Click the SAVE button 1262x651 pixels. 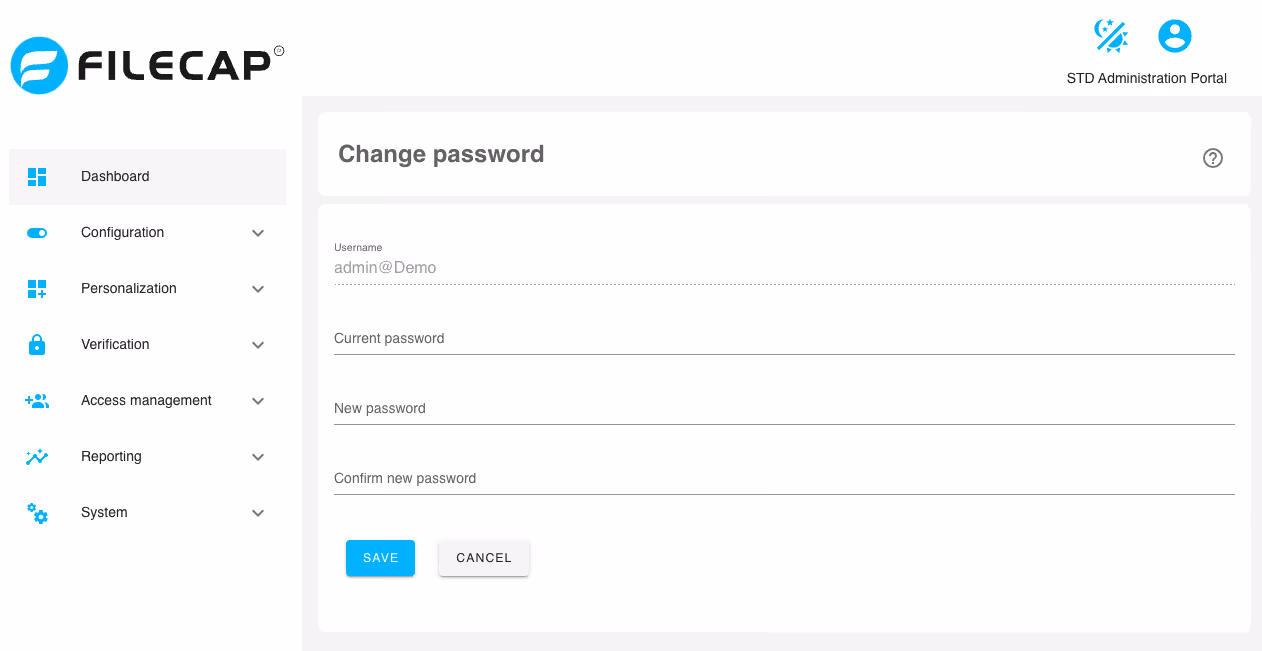[x=380, y=558]
